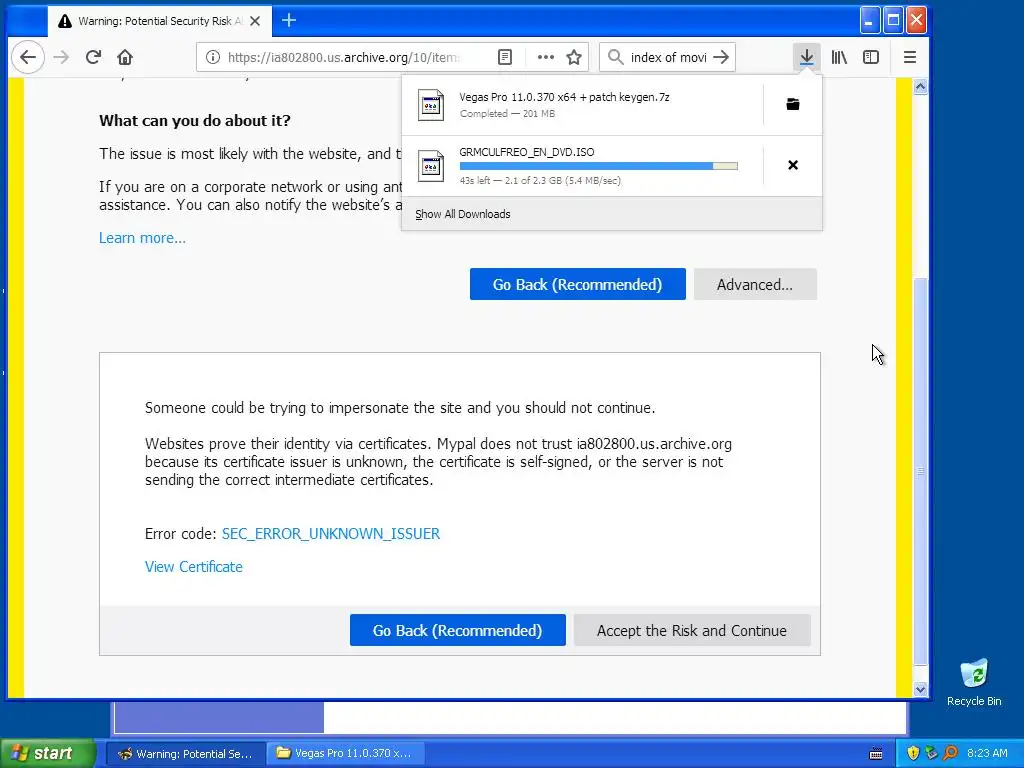This screenshot has height=768, width=1024.
Task: Click the tray magnifier icon
Action: coord(950,753)
